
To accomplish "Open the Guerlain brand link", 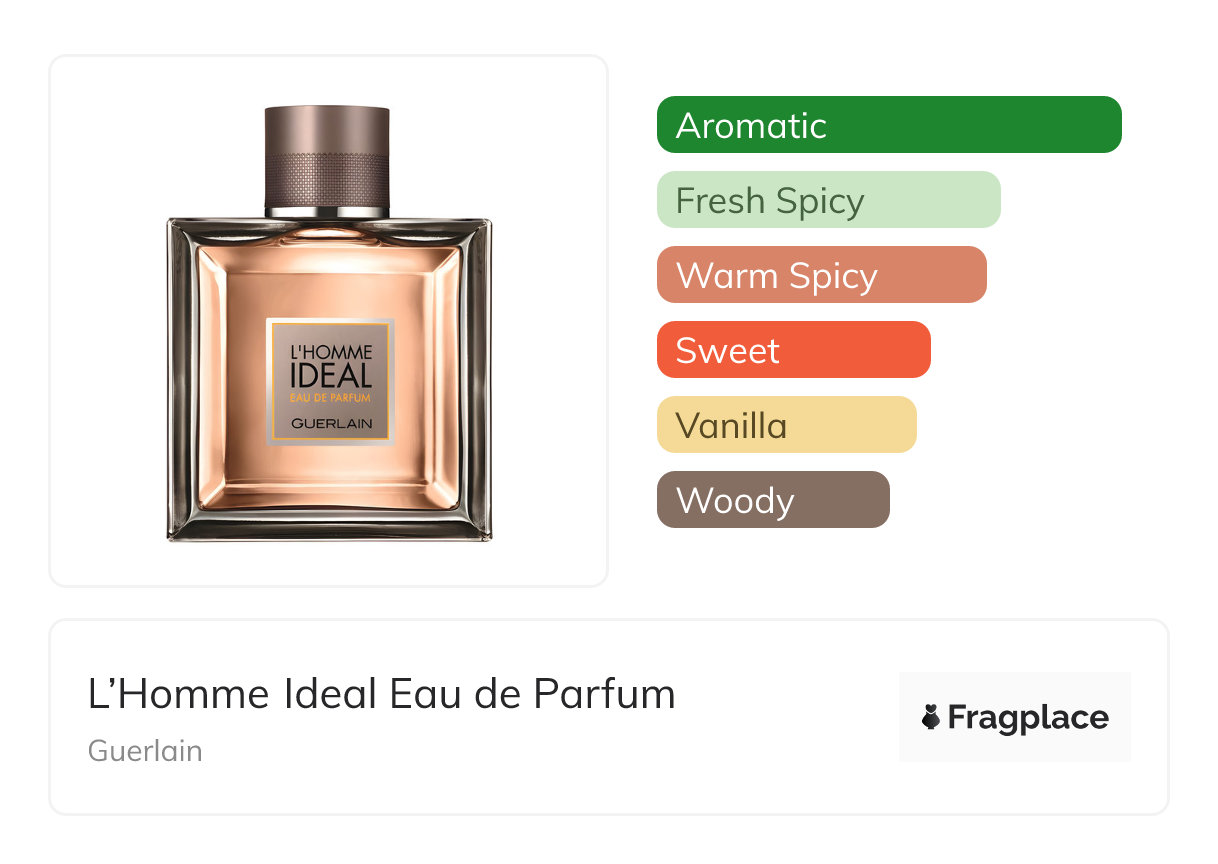I will pyautogui.click(x=145, y=751).
